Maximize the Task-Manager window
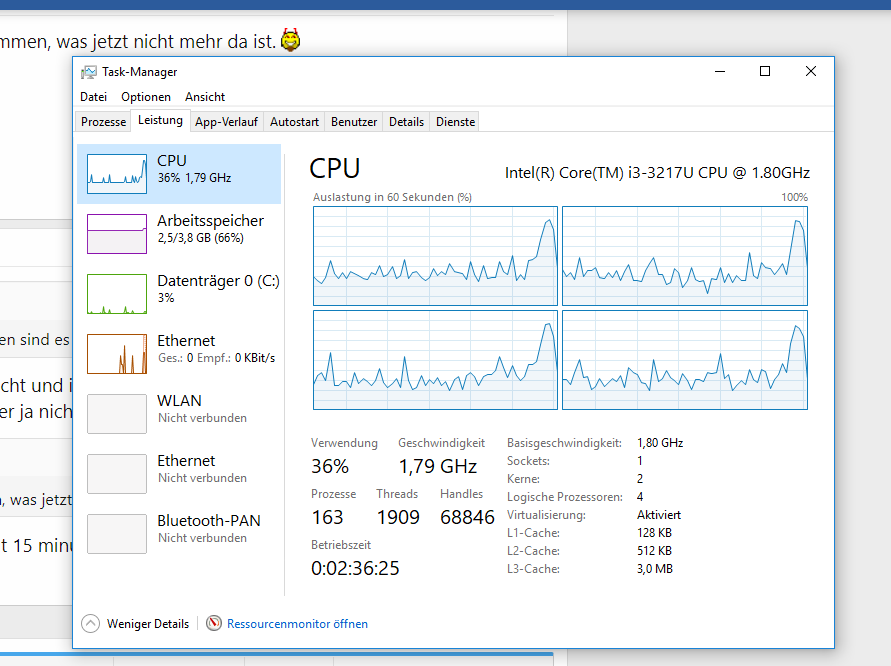This screenshot has width=891, height=666. point(765,72)
